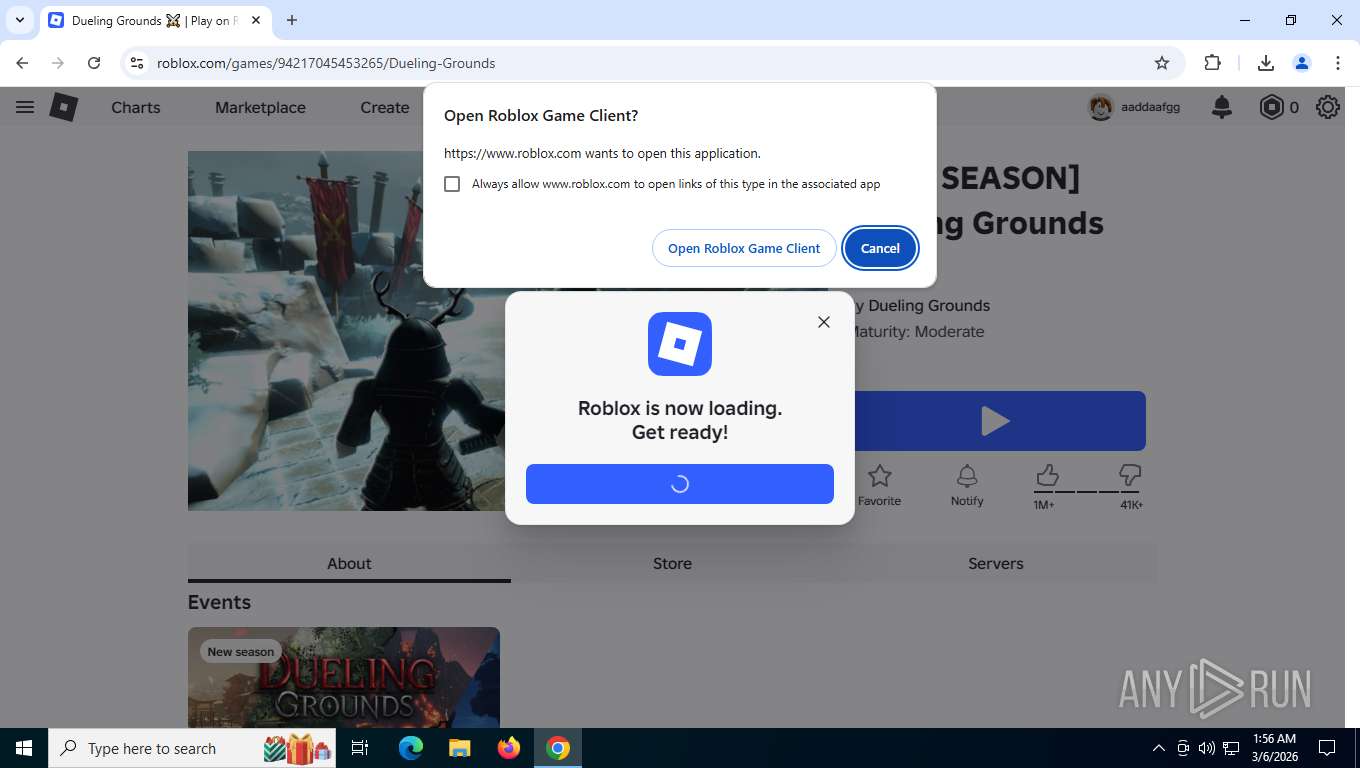Click the game preview image
Image resolution: width=1360 pixels, height=768 pixels.
(346, 330)
